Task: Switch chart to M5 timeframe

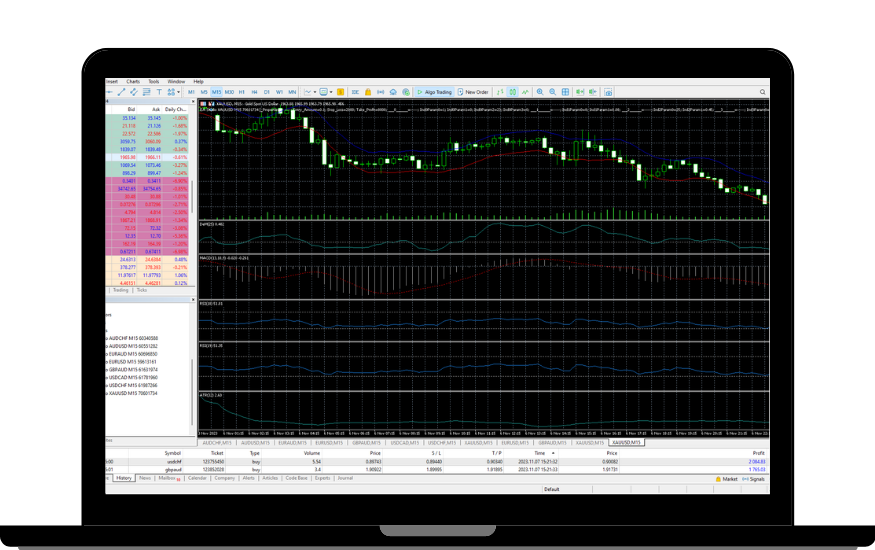Action: click(x=204, y=92)
